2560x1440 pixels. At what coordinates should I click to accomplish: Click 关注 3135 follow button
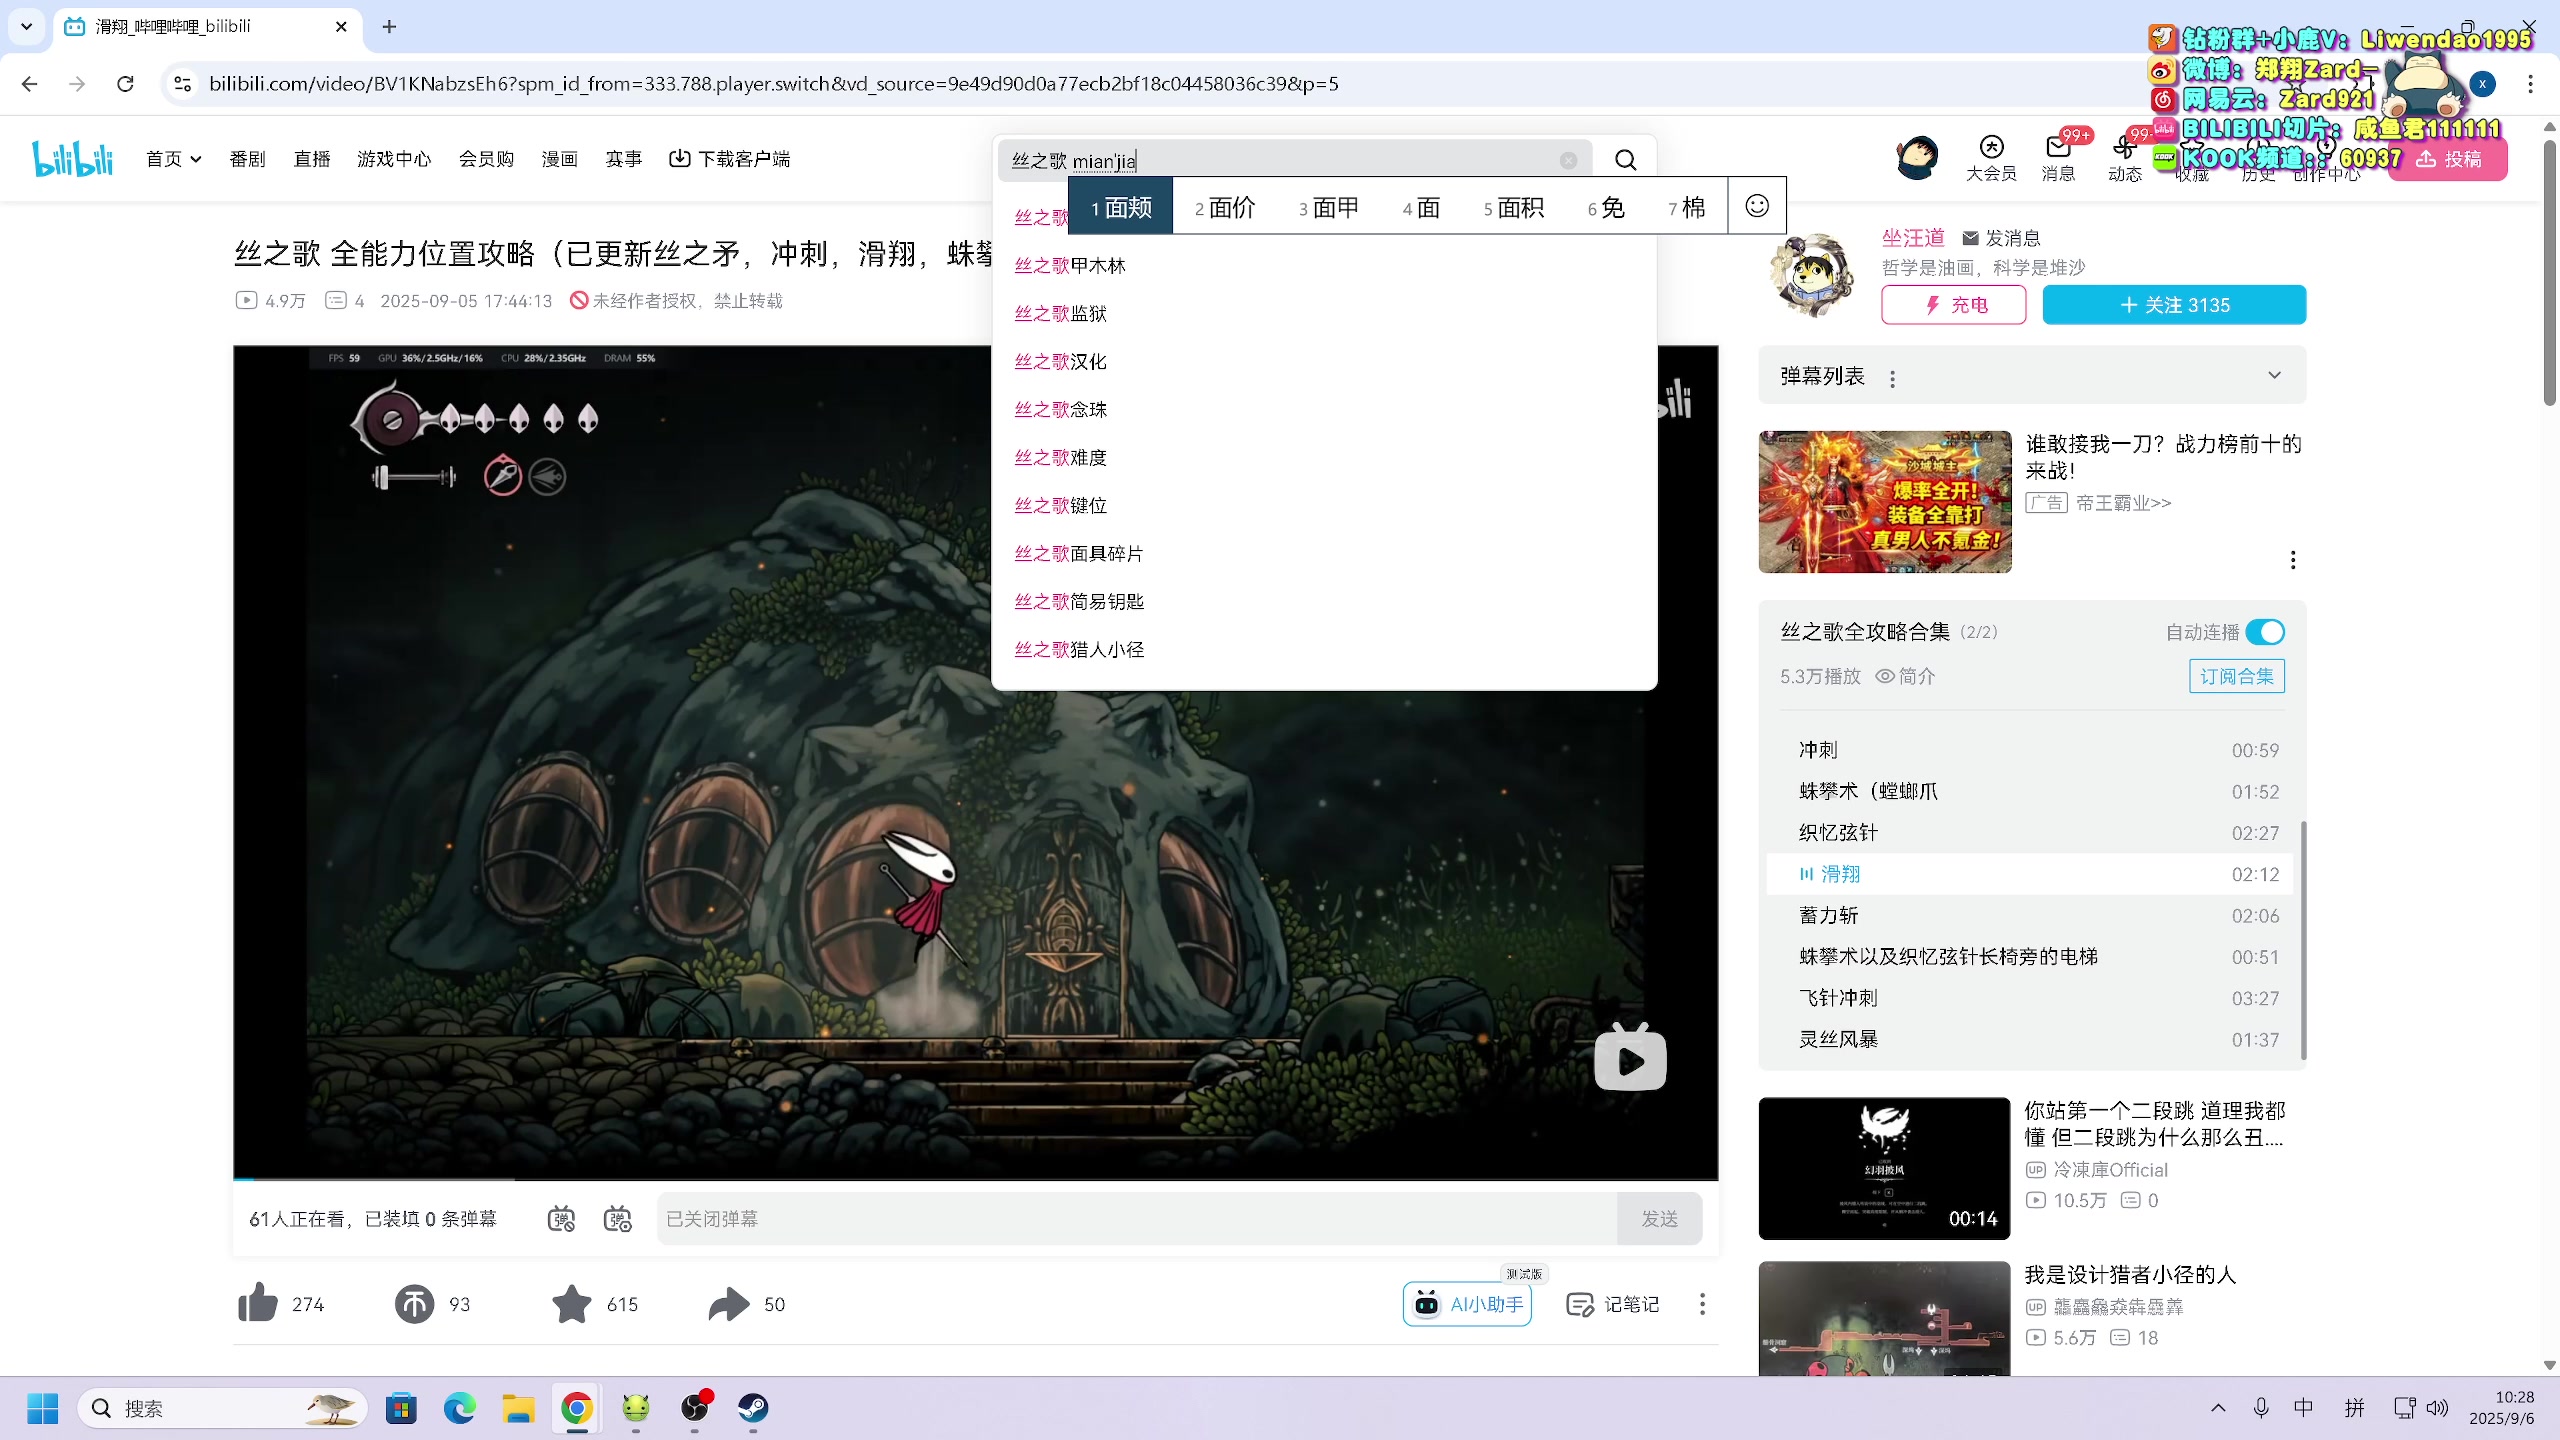(x=2174, y=304)
